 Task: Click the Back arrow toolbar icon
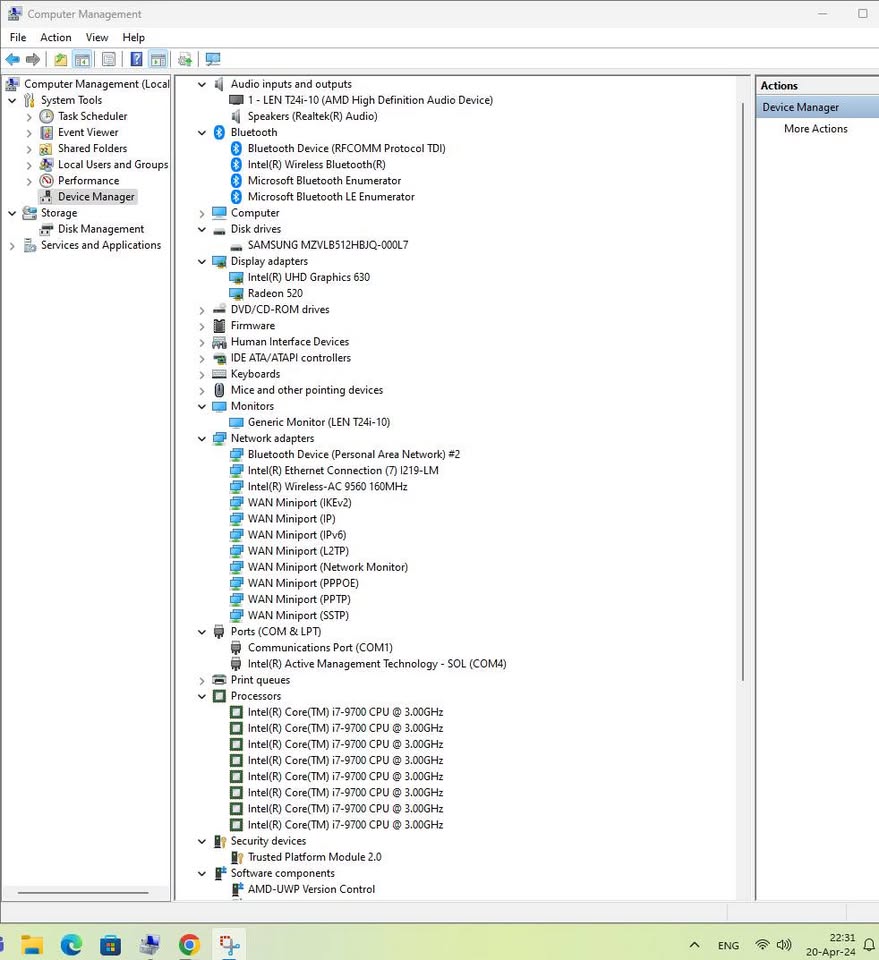12,59
